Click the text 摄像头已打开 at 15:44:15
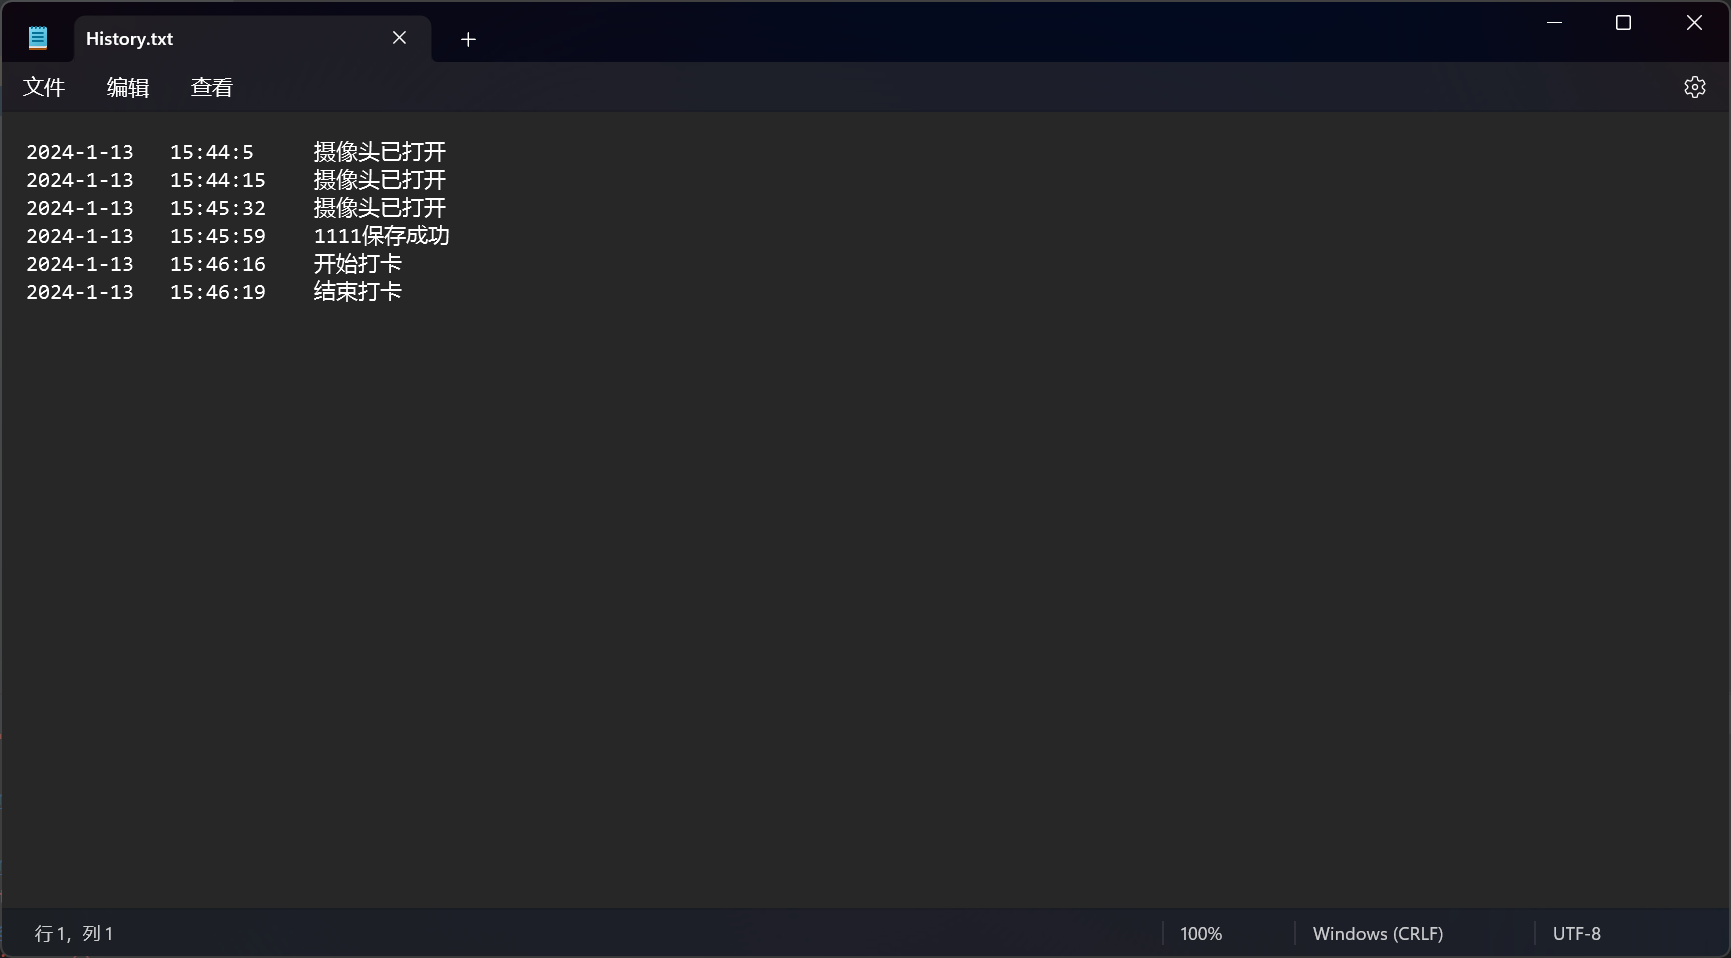 click(x=380, y=180)
